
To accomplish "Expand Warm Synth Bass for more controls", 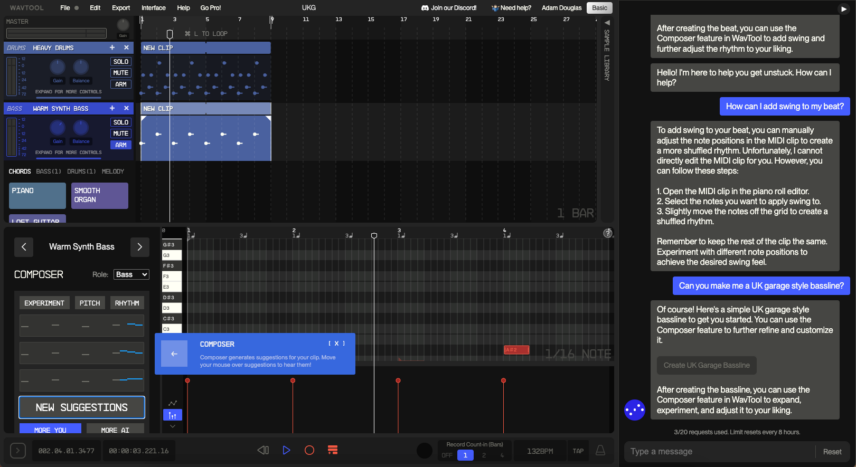I will [68, 152].
